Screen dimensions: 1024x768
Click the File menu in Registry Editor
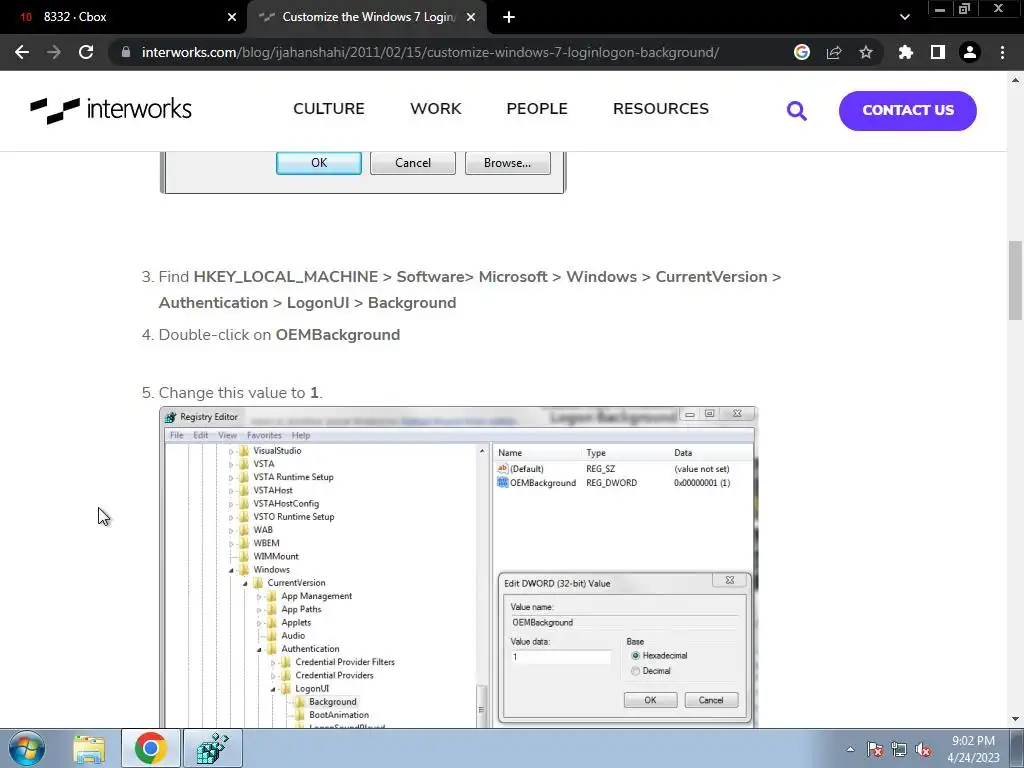click(176, 435)
